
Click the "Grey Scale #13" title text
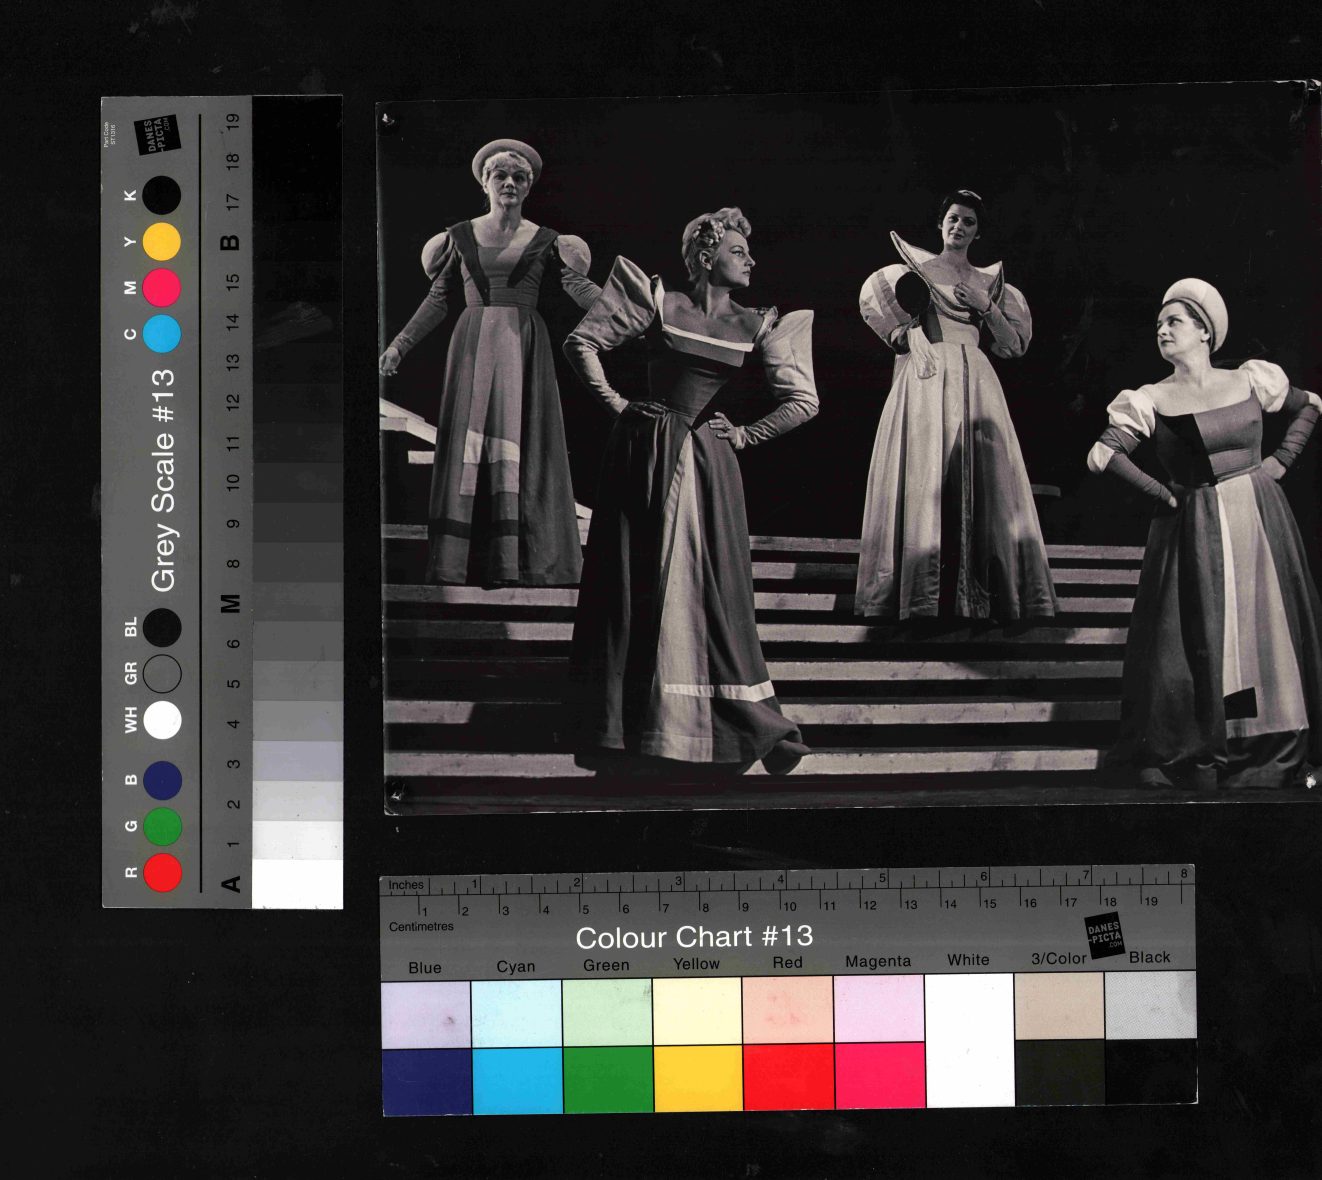click(x=162, y=480)
